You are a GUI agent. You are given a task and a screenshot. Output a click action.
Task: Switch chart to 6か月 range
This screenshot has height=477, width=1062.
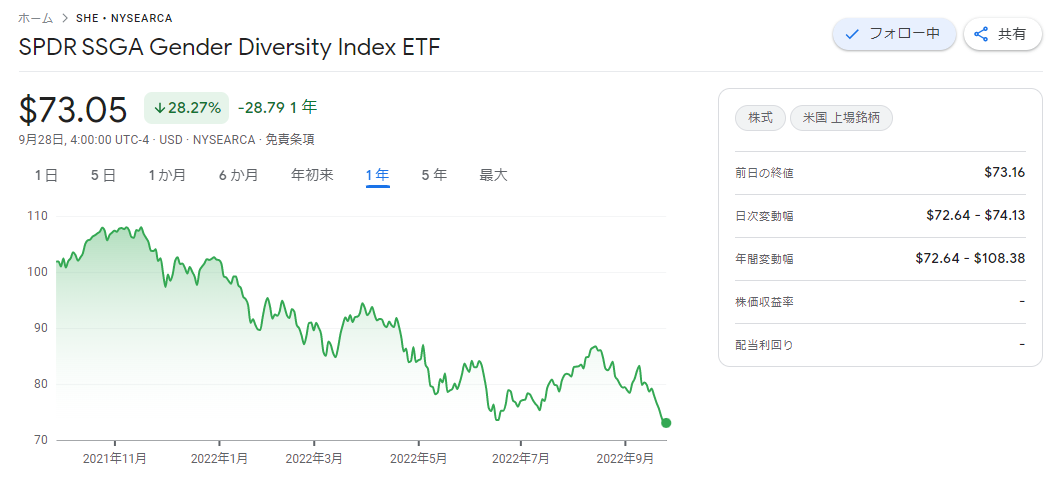pos(238,175)
